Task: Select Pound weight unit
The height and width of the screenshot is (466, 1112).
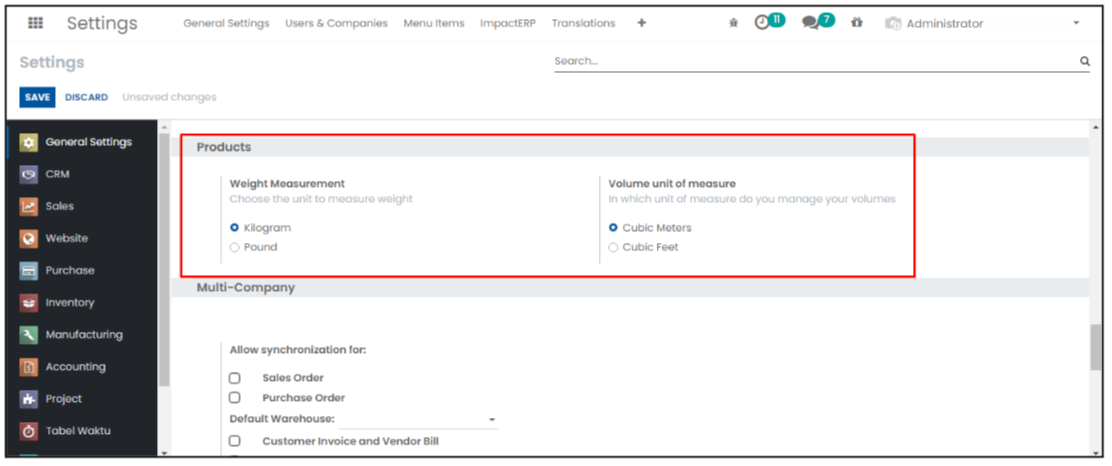Action: (235, 247)
